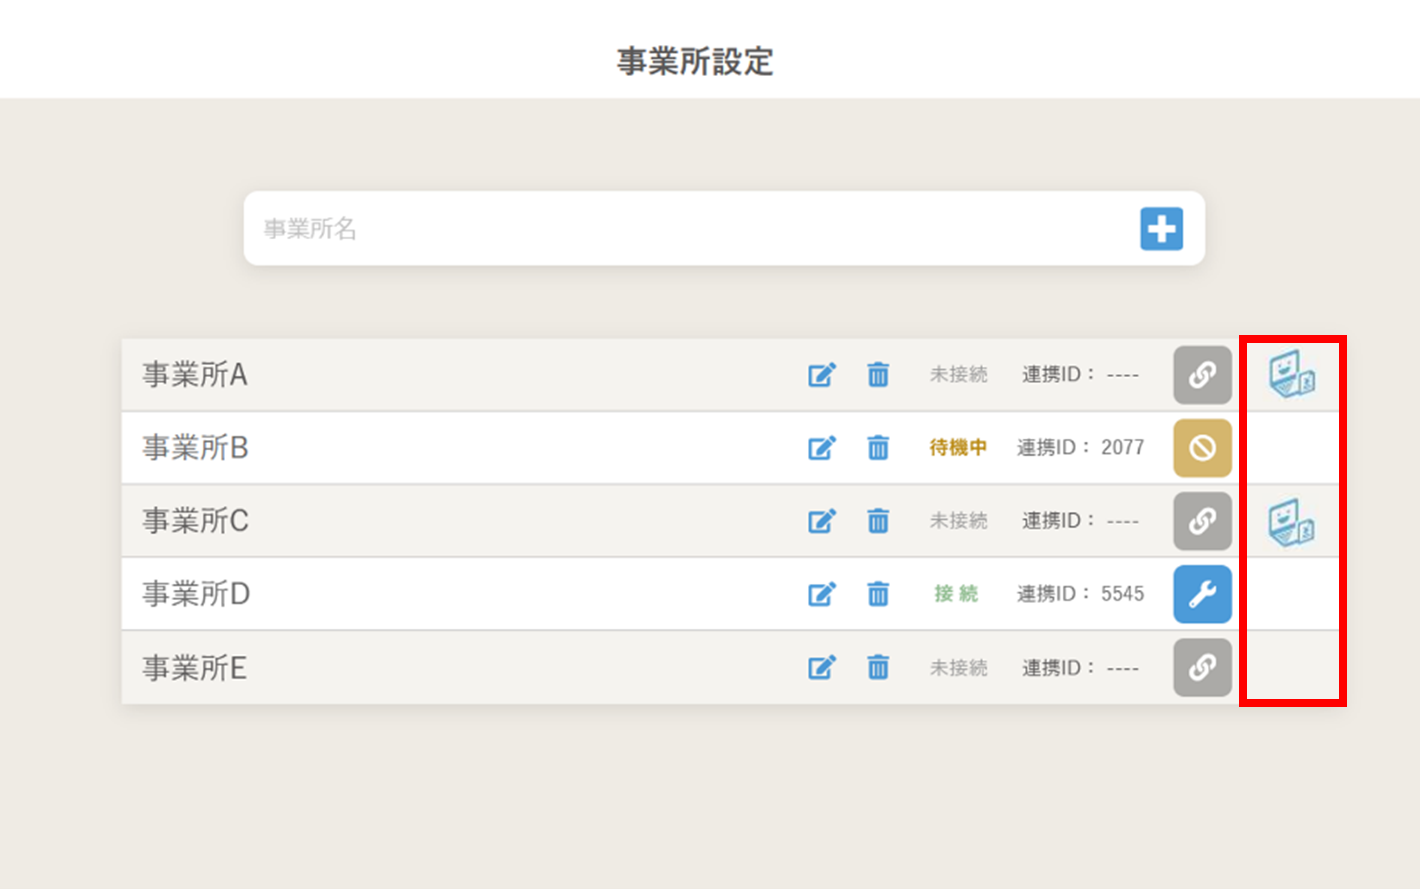The width and height of the screenshot is (1420, 889).
Task: Click the 接続 status of 事業所D
Action: point(956,594)
